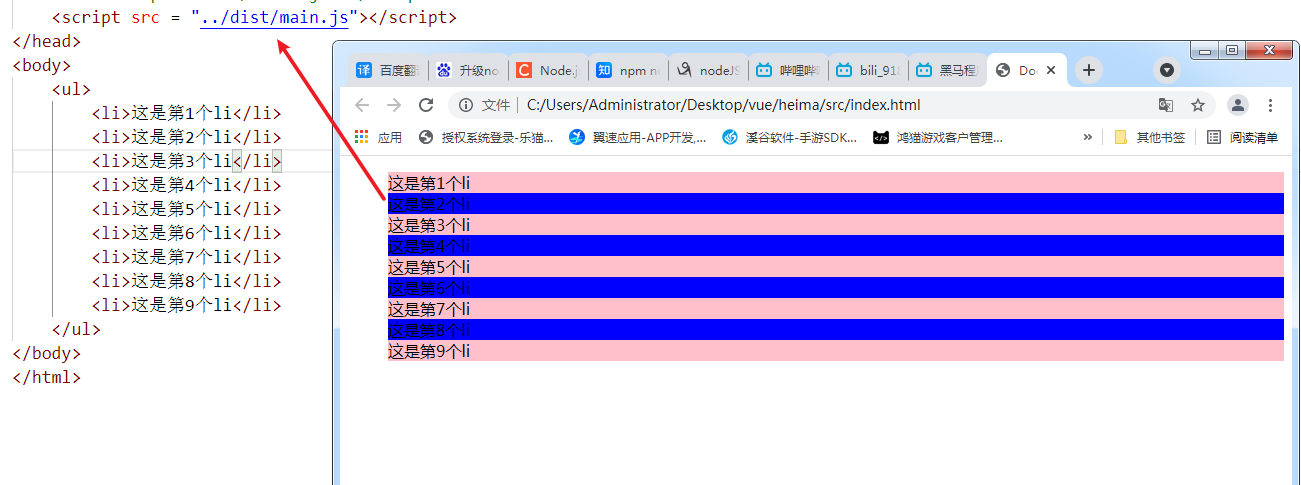The image size is (1301, 485).
Task: Maximize the Chrome window
Action: coord(1232,50)
